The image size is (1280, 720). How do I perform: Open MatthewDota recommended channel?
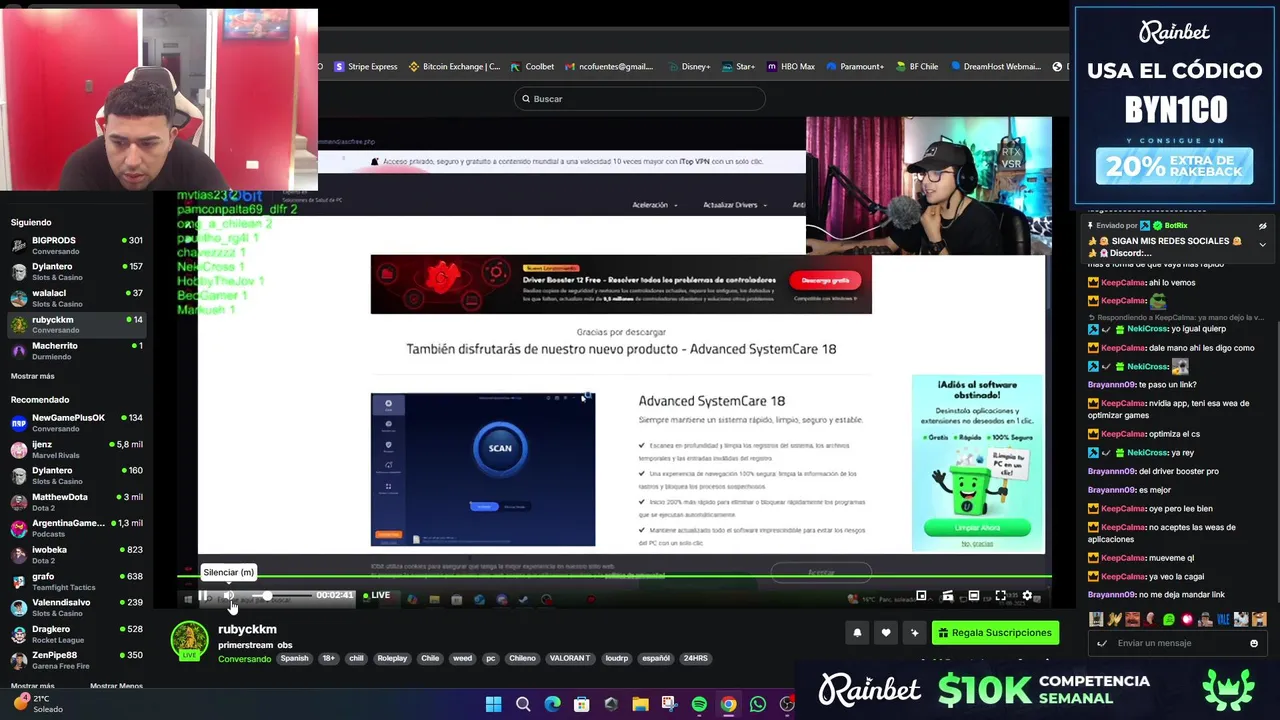click(x=76, y=502)
